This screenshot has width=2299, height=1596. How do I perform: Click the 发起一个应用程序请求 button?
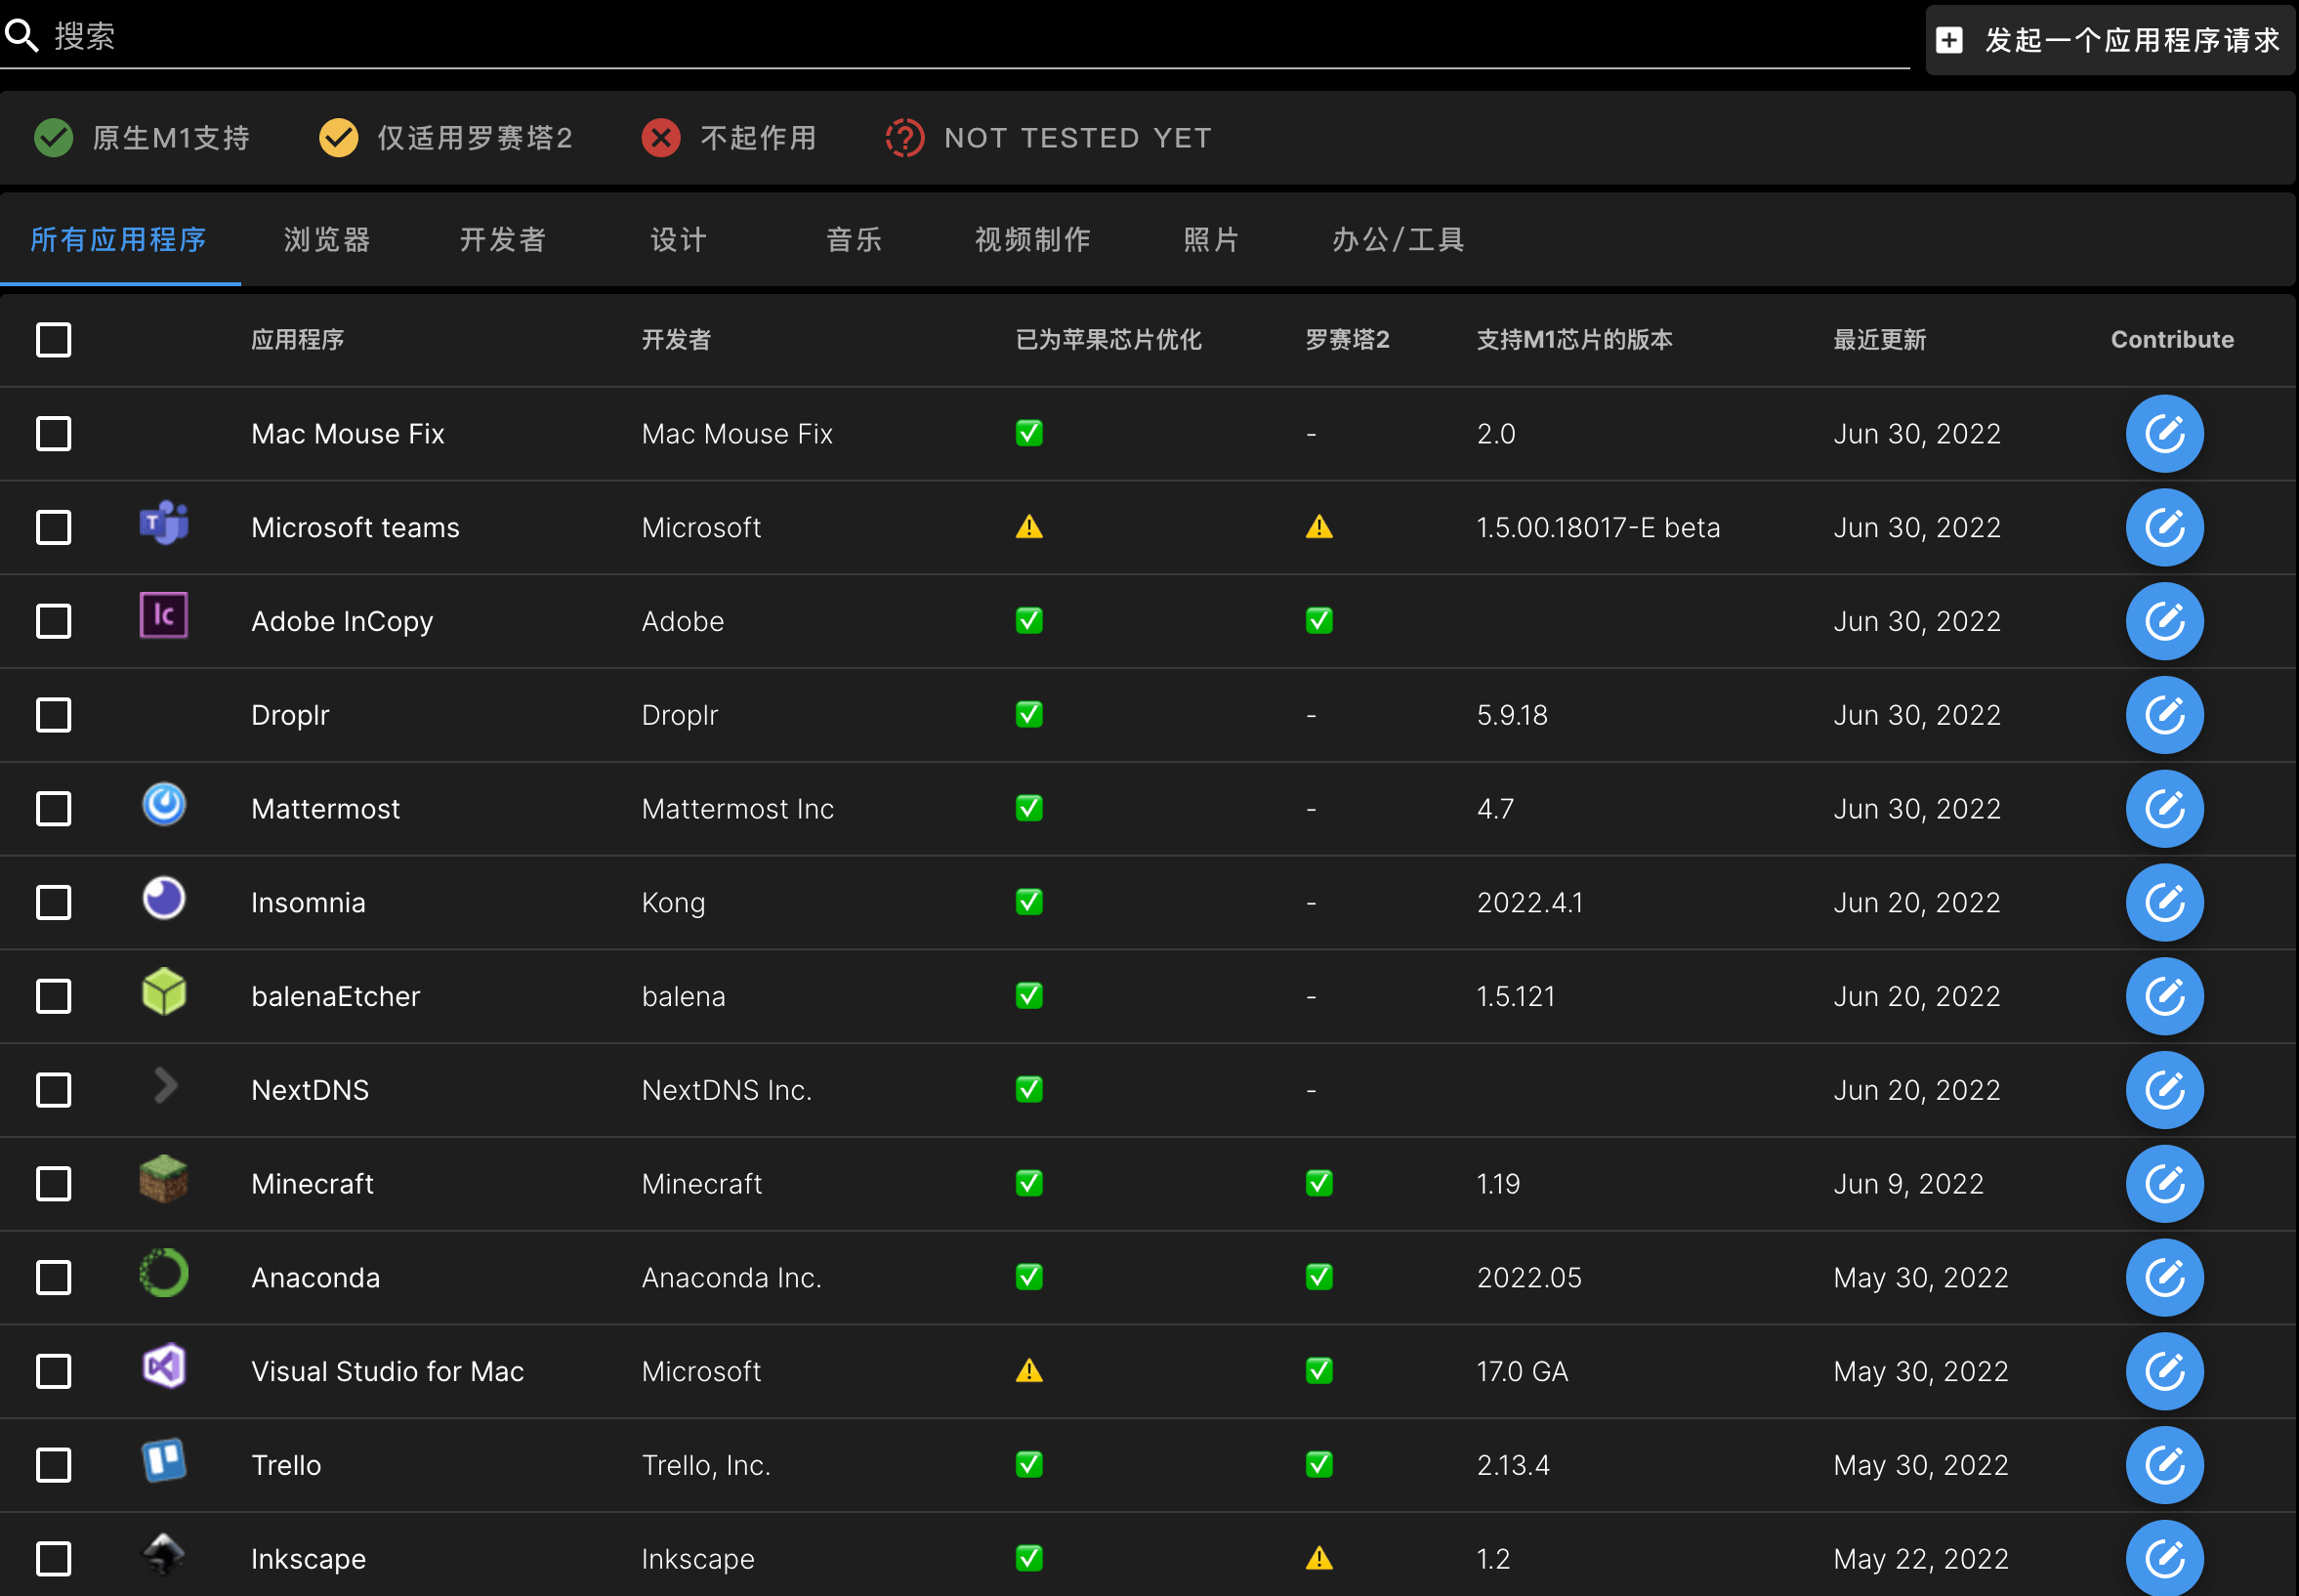click(x=2110, y=40)
